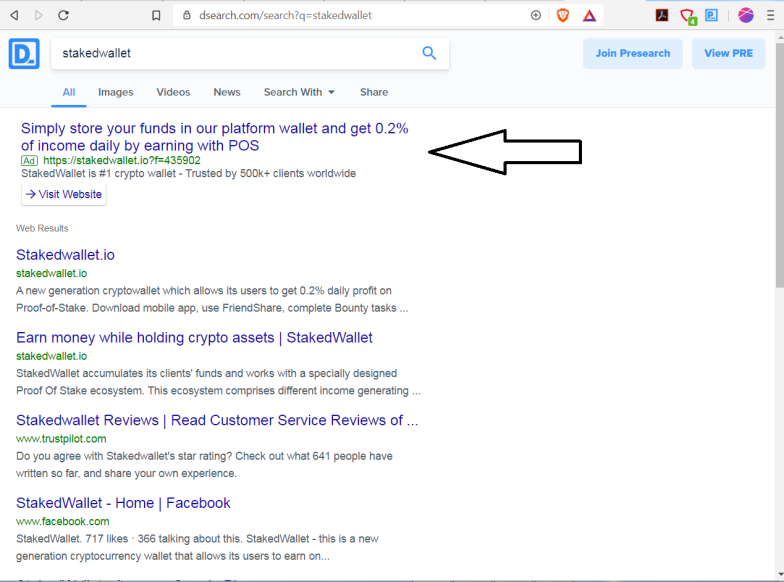Click the Ad badge beside the stakedwallet URL

29,160
